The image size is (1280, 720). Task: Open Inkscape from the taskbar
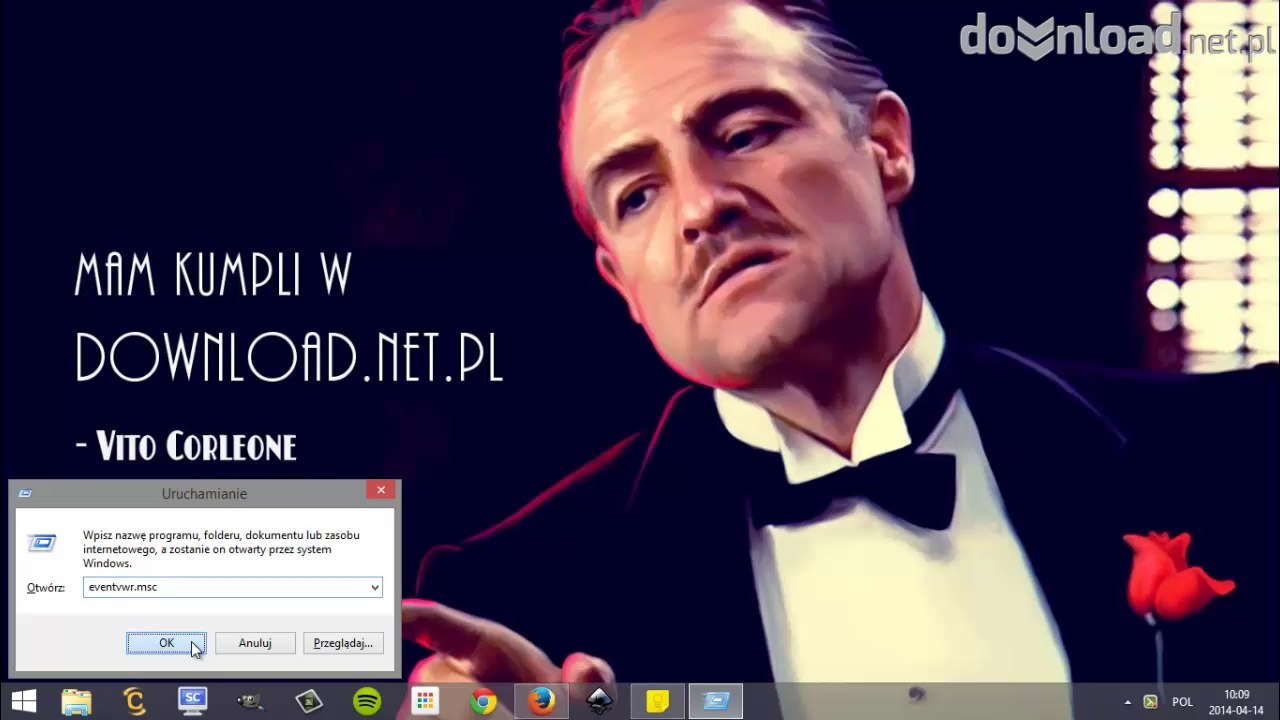click(599, 701)
